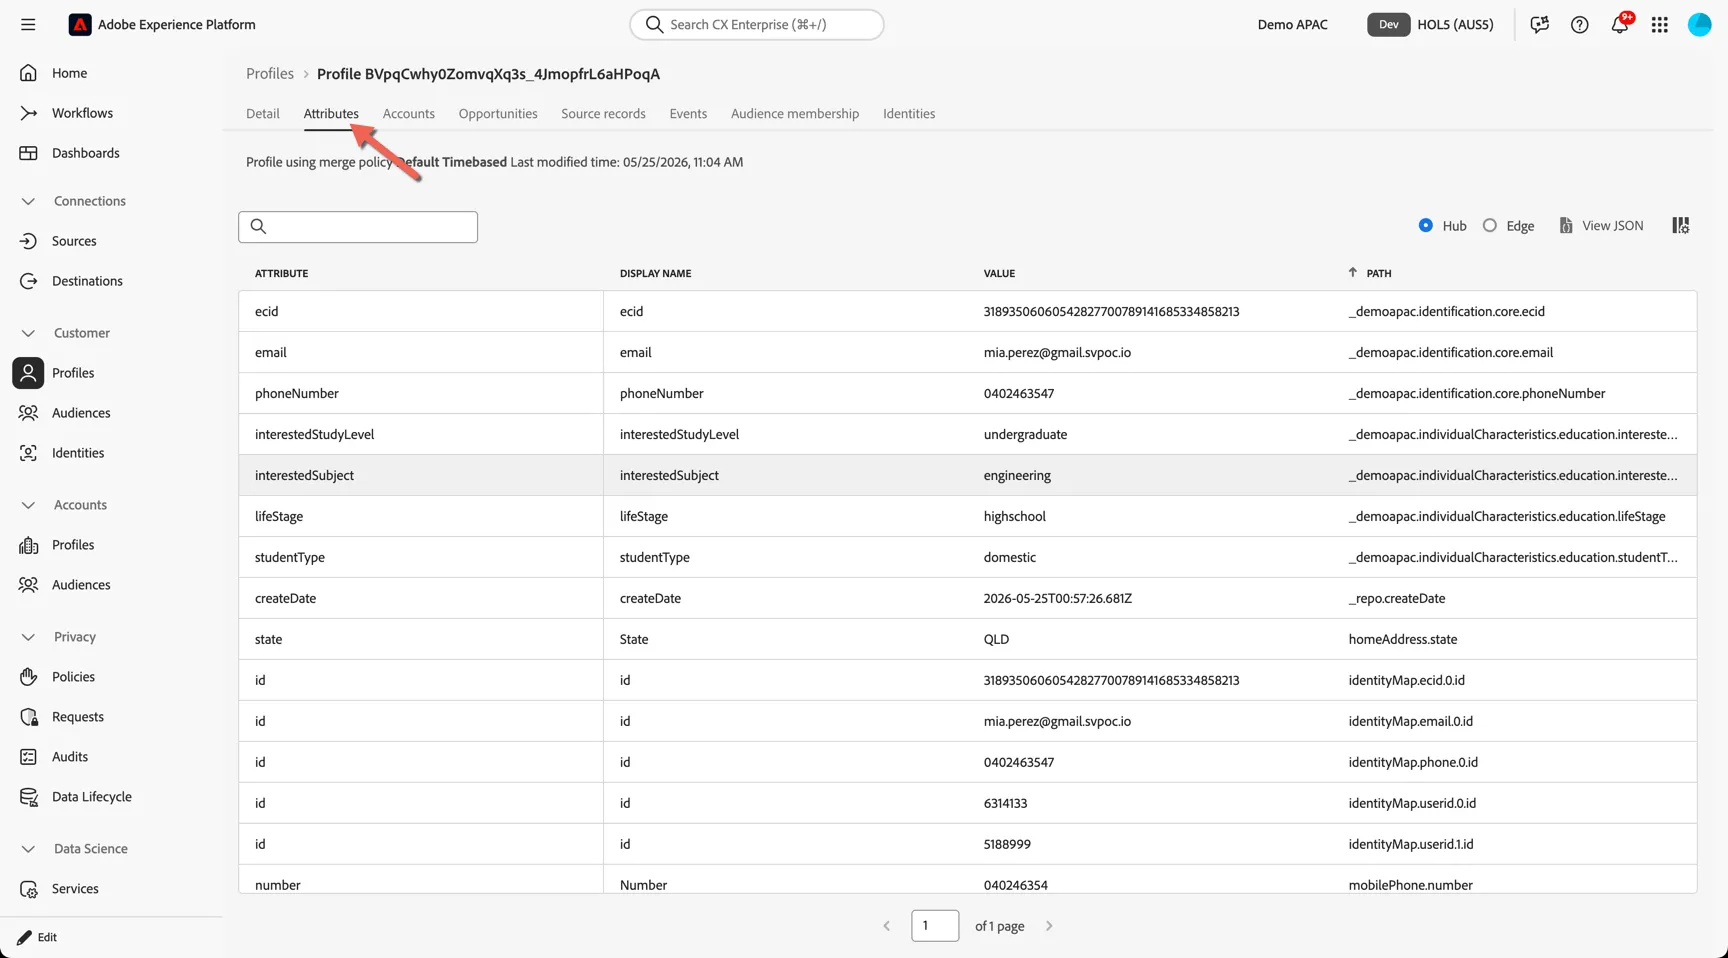
Task: Open Dashboards in the sidebar
Action: [x=85, y=153]
